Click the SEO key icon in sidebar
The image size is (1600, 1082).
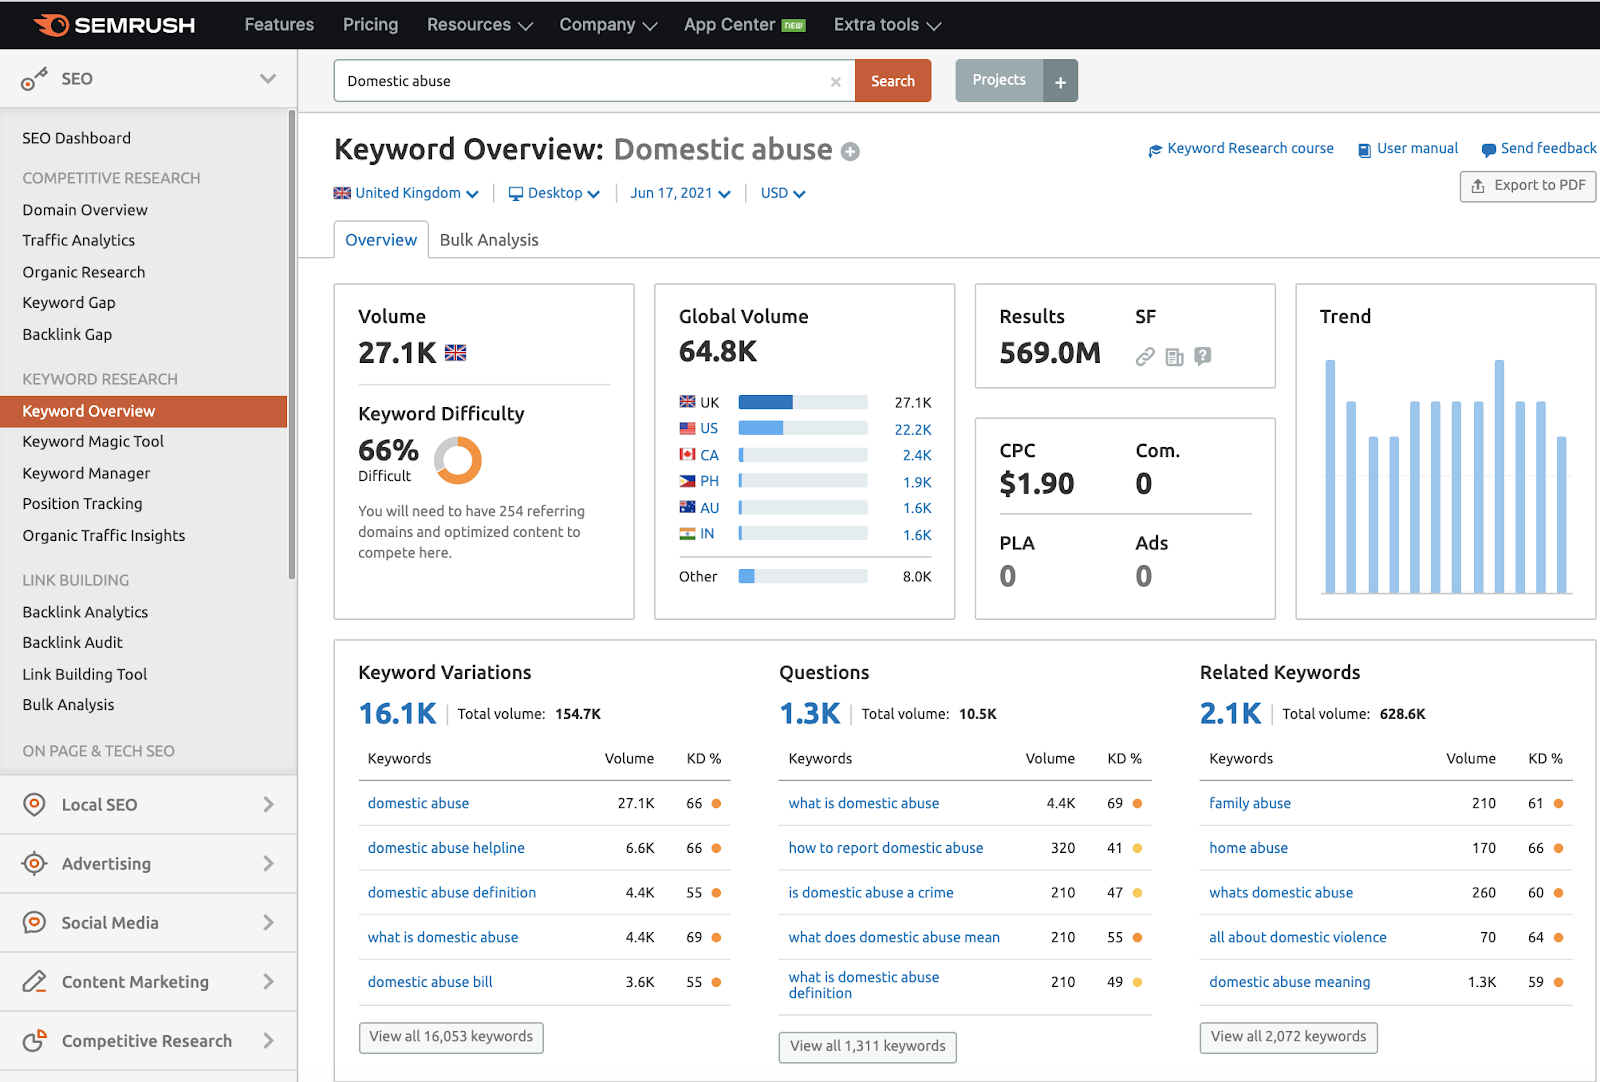click(34, 79)
